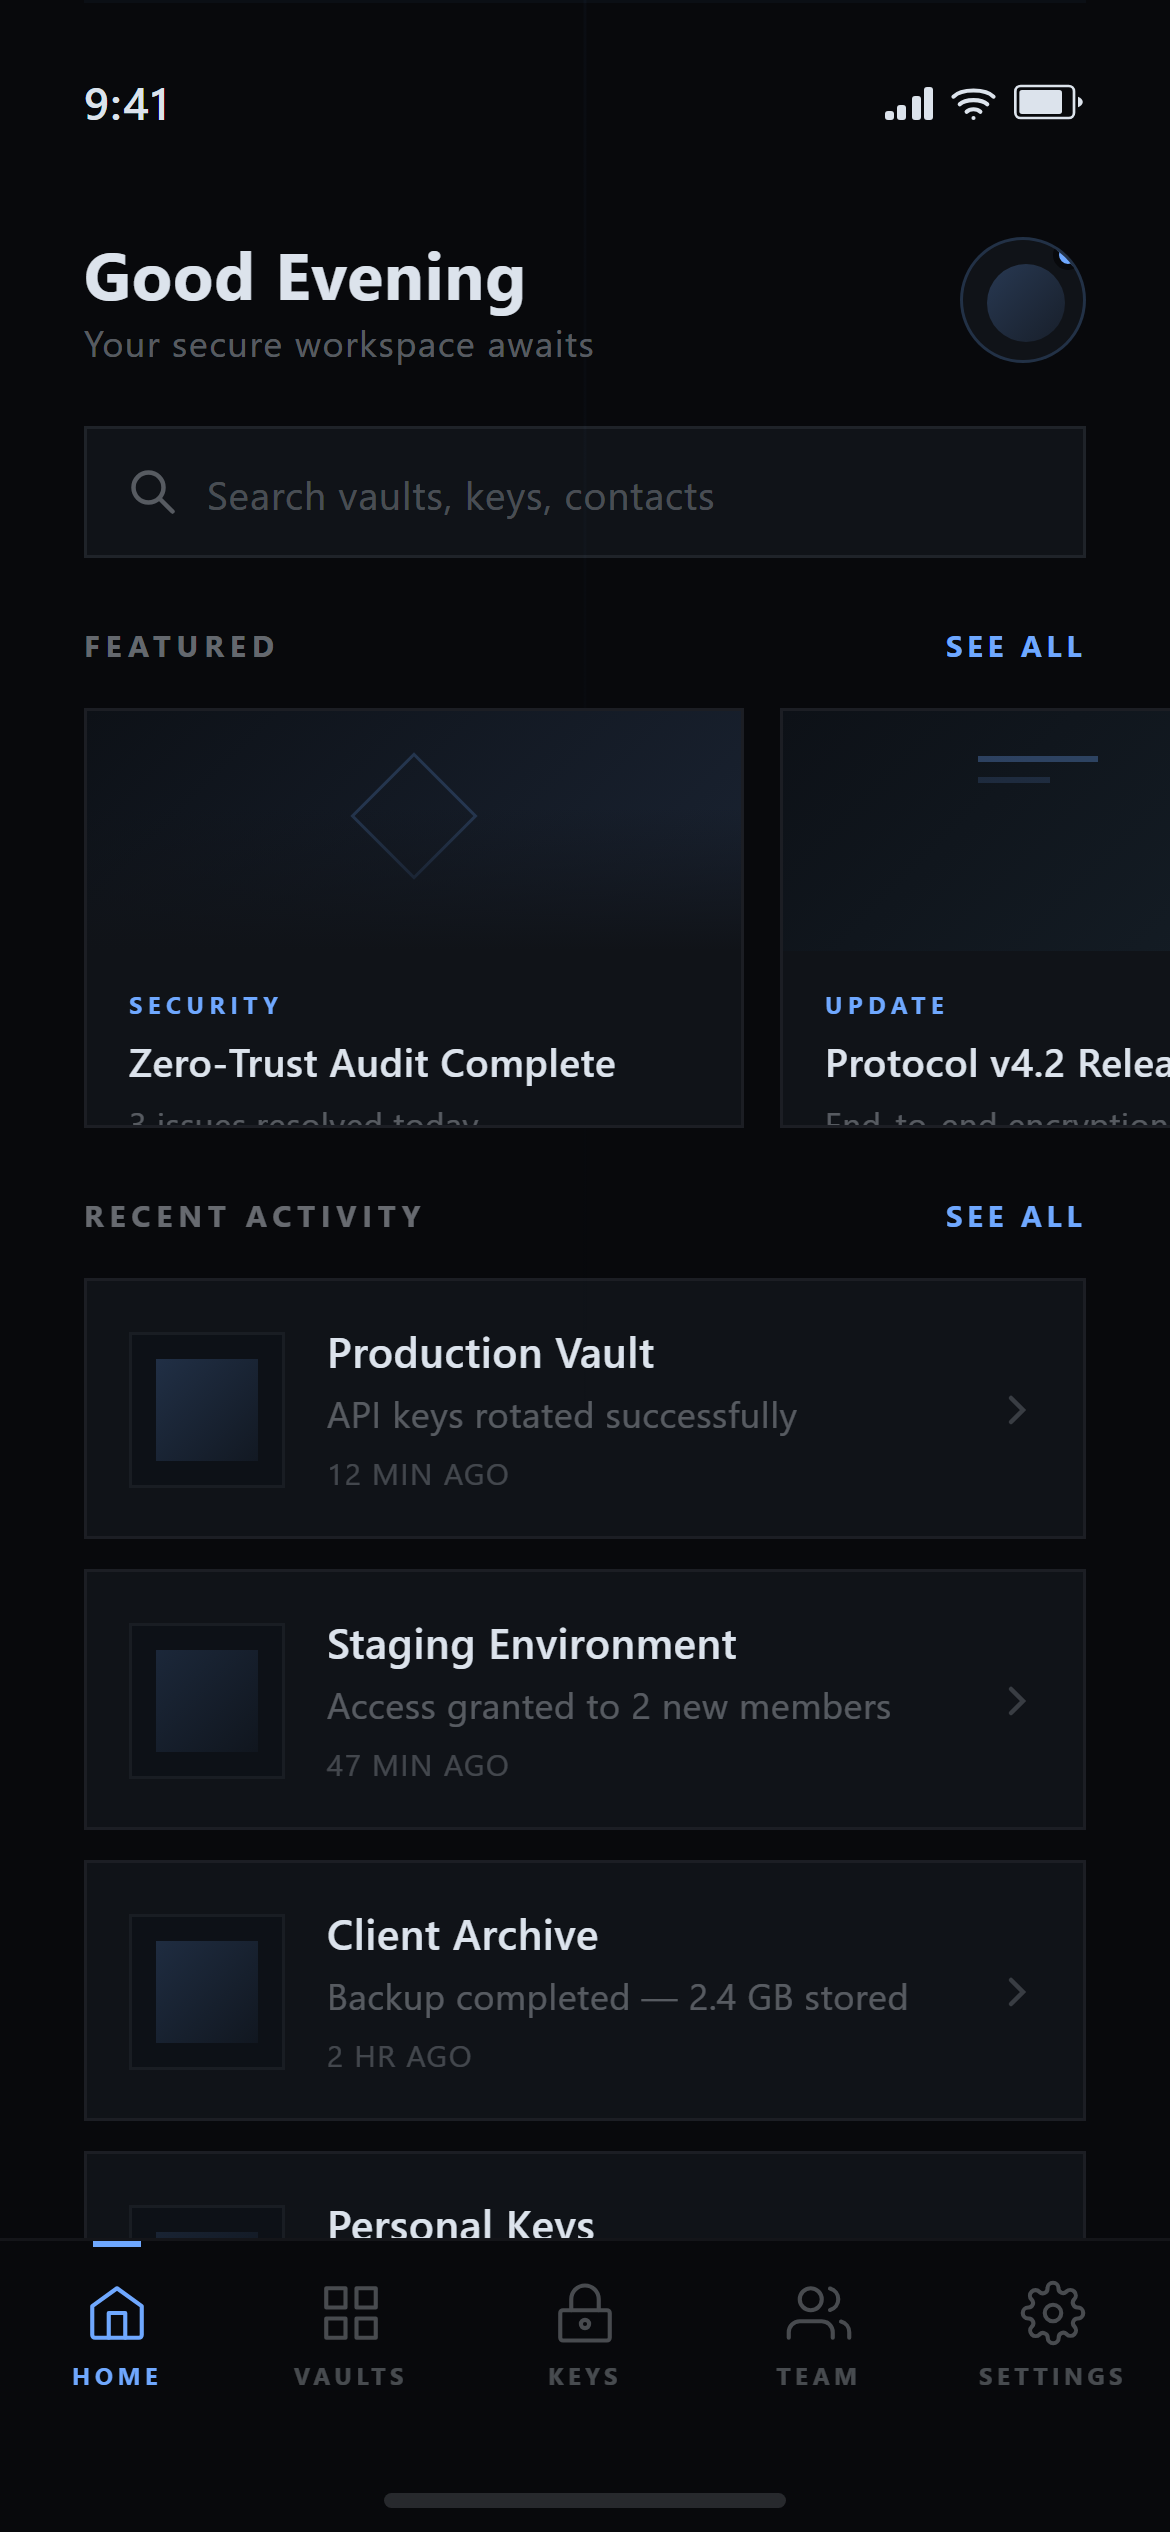1170x2532 pixels.
Task: Open the Vaults grid icon
Action: pyautogui.click(x=351, y=2313)
